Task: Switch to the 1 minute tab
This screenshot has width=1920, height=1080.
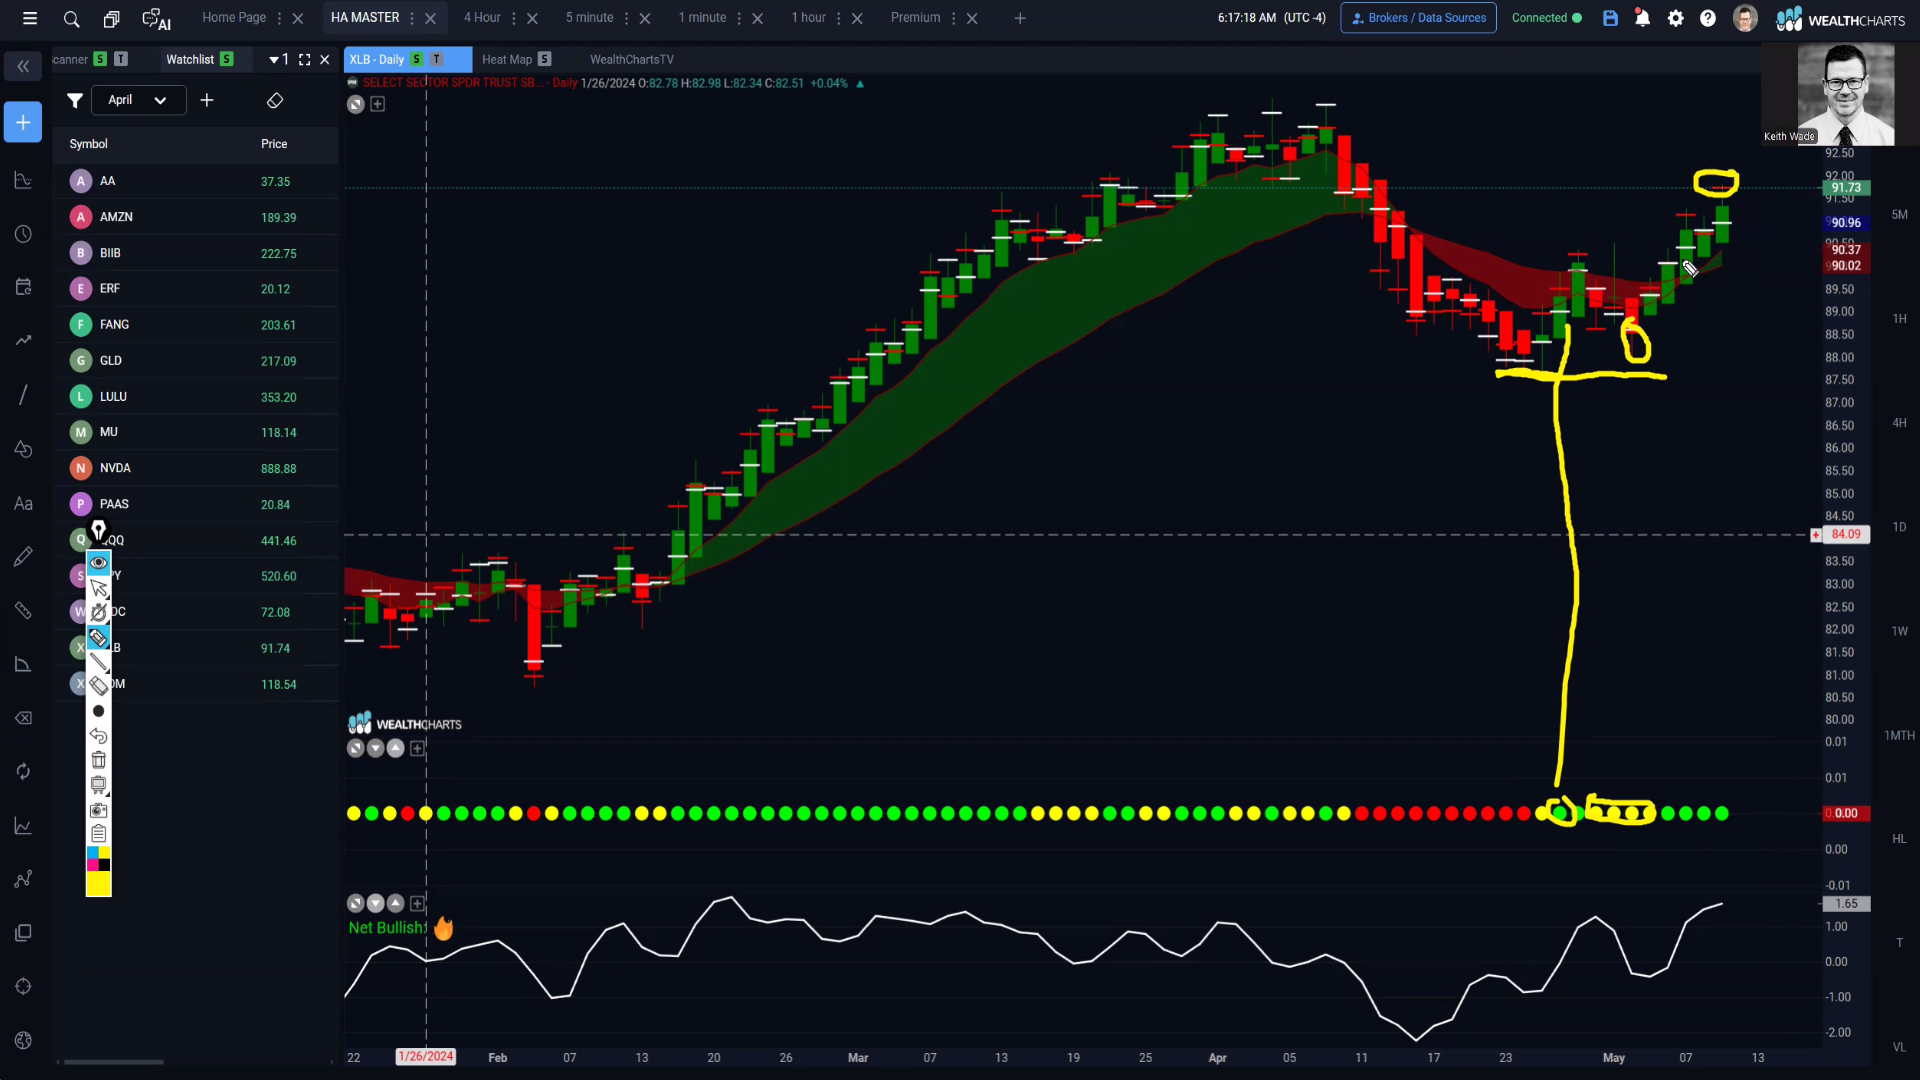Action: 703,18
